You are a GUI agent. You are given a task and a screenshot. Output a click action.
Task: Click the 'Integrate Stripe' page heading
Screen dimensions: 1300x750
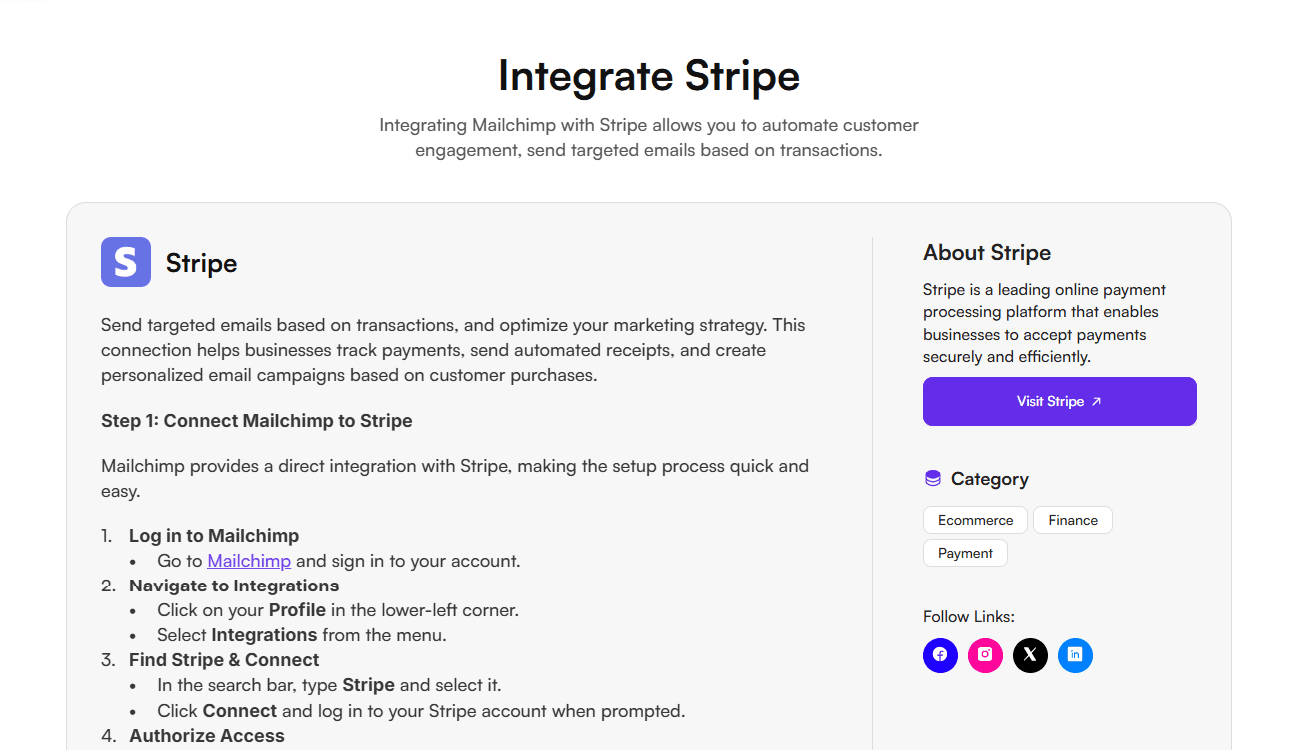[649, 76]
